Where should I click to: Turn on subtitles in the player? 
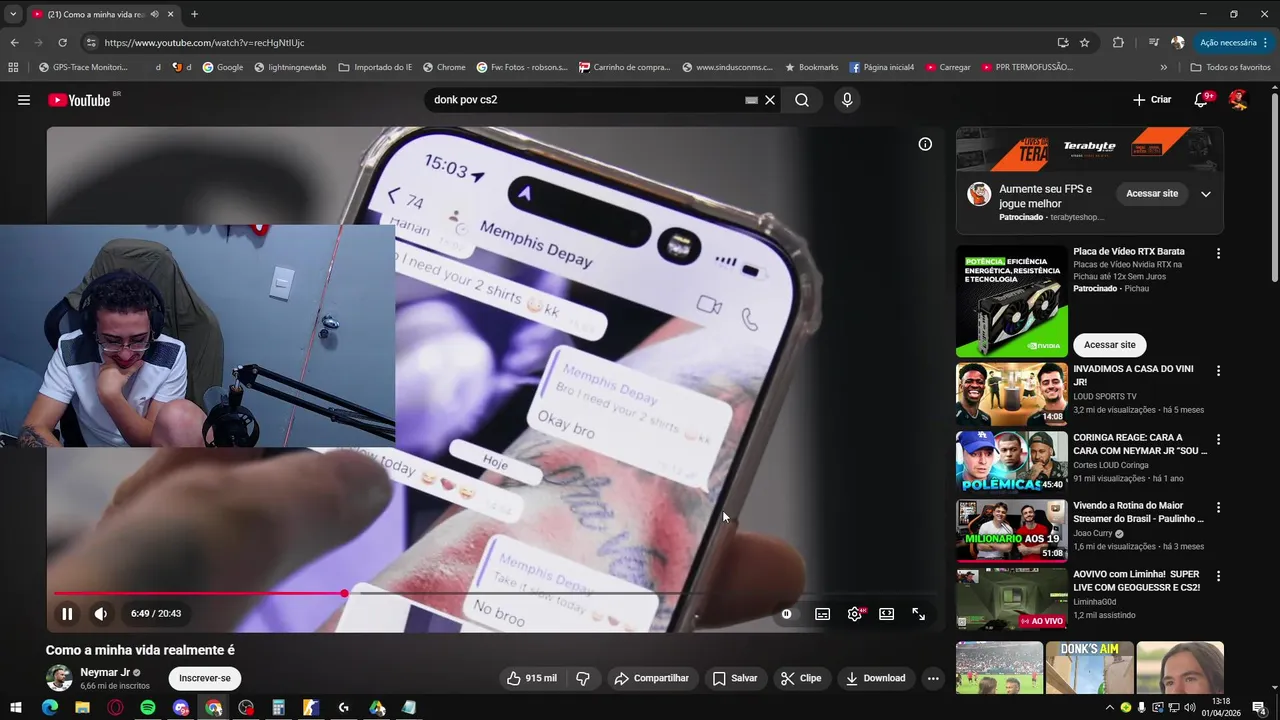click(822, 614)
